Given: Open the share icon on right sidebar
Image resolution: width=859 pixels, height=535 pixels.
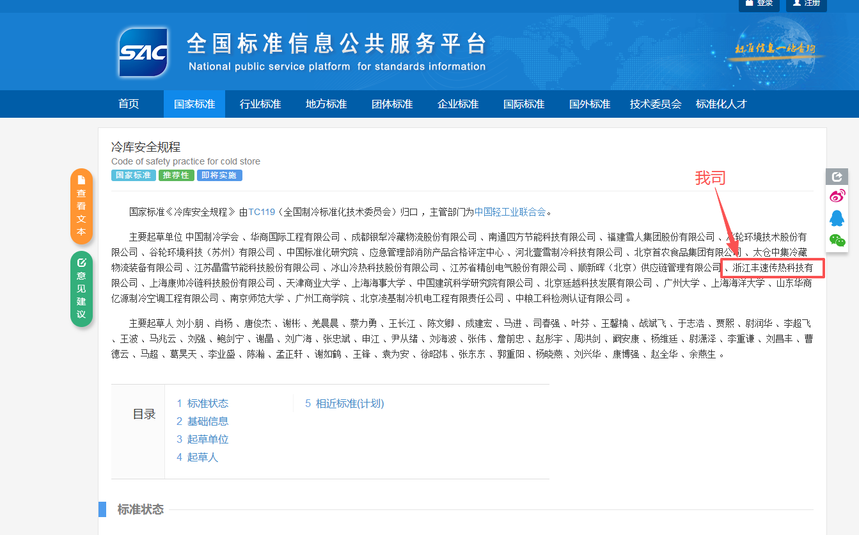Looking at the screenshot, I should (837, 176).
